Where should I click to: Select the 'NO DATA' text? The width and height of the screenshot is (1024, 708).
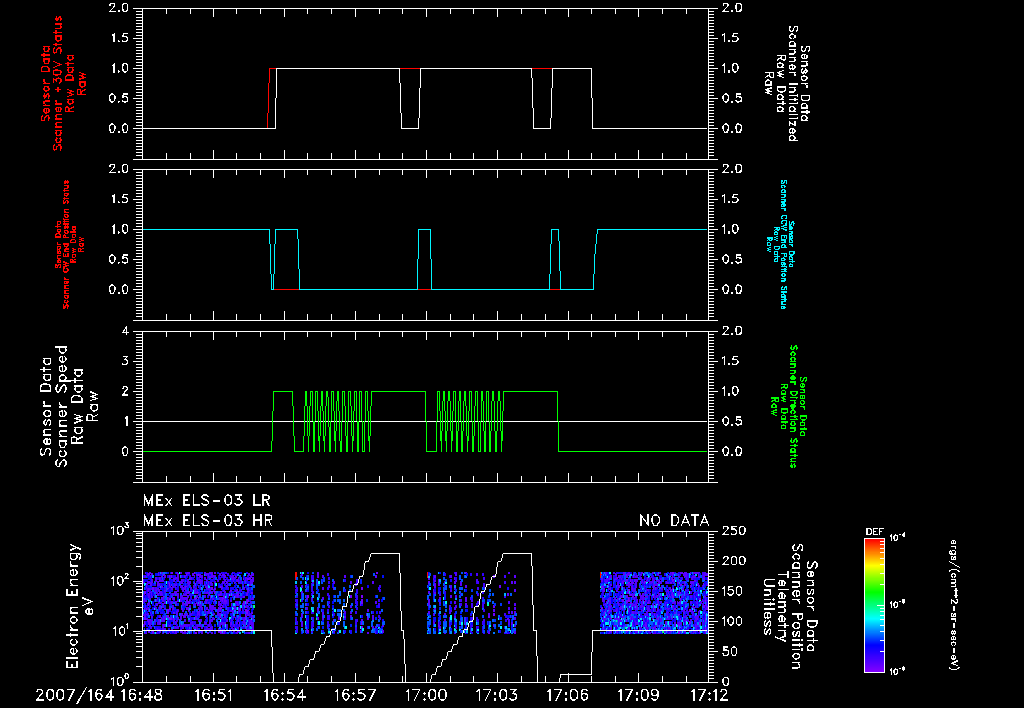tap(674, 521)
